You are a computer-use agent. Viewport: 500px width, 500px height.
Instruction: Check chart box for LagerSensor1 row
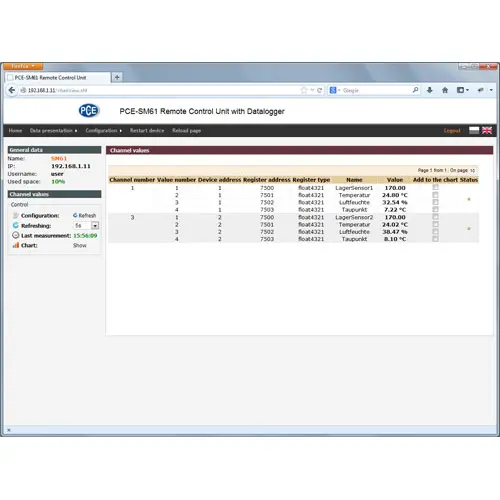click(435, 188)
